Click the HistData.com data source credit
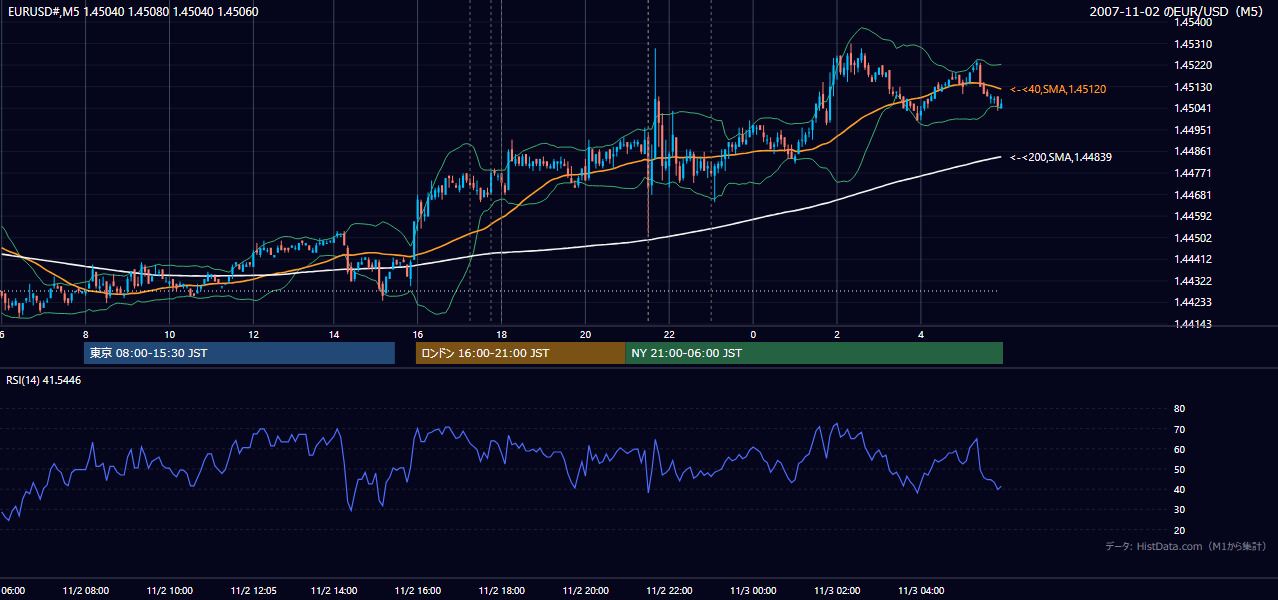The height and width of the screenshot is (600, 1278). [1186, 546]
